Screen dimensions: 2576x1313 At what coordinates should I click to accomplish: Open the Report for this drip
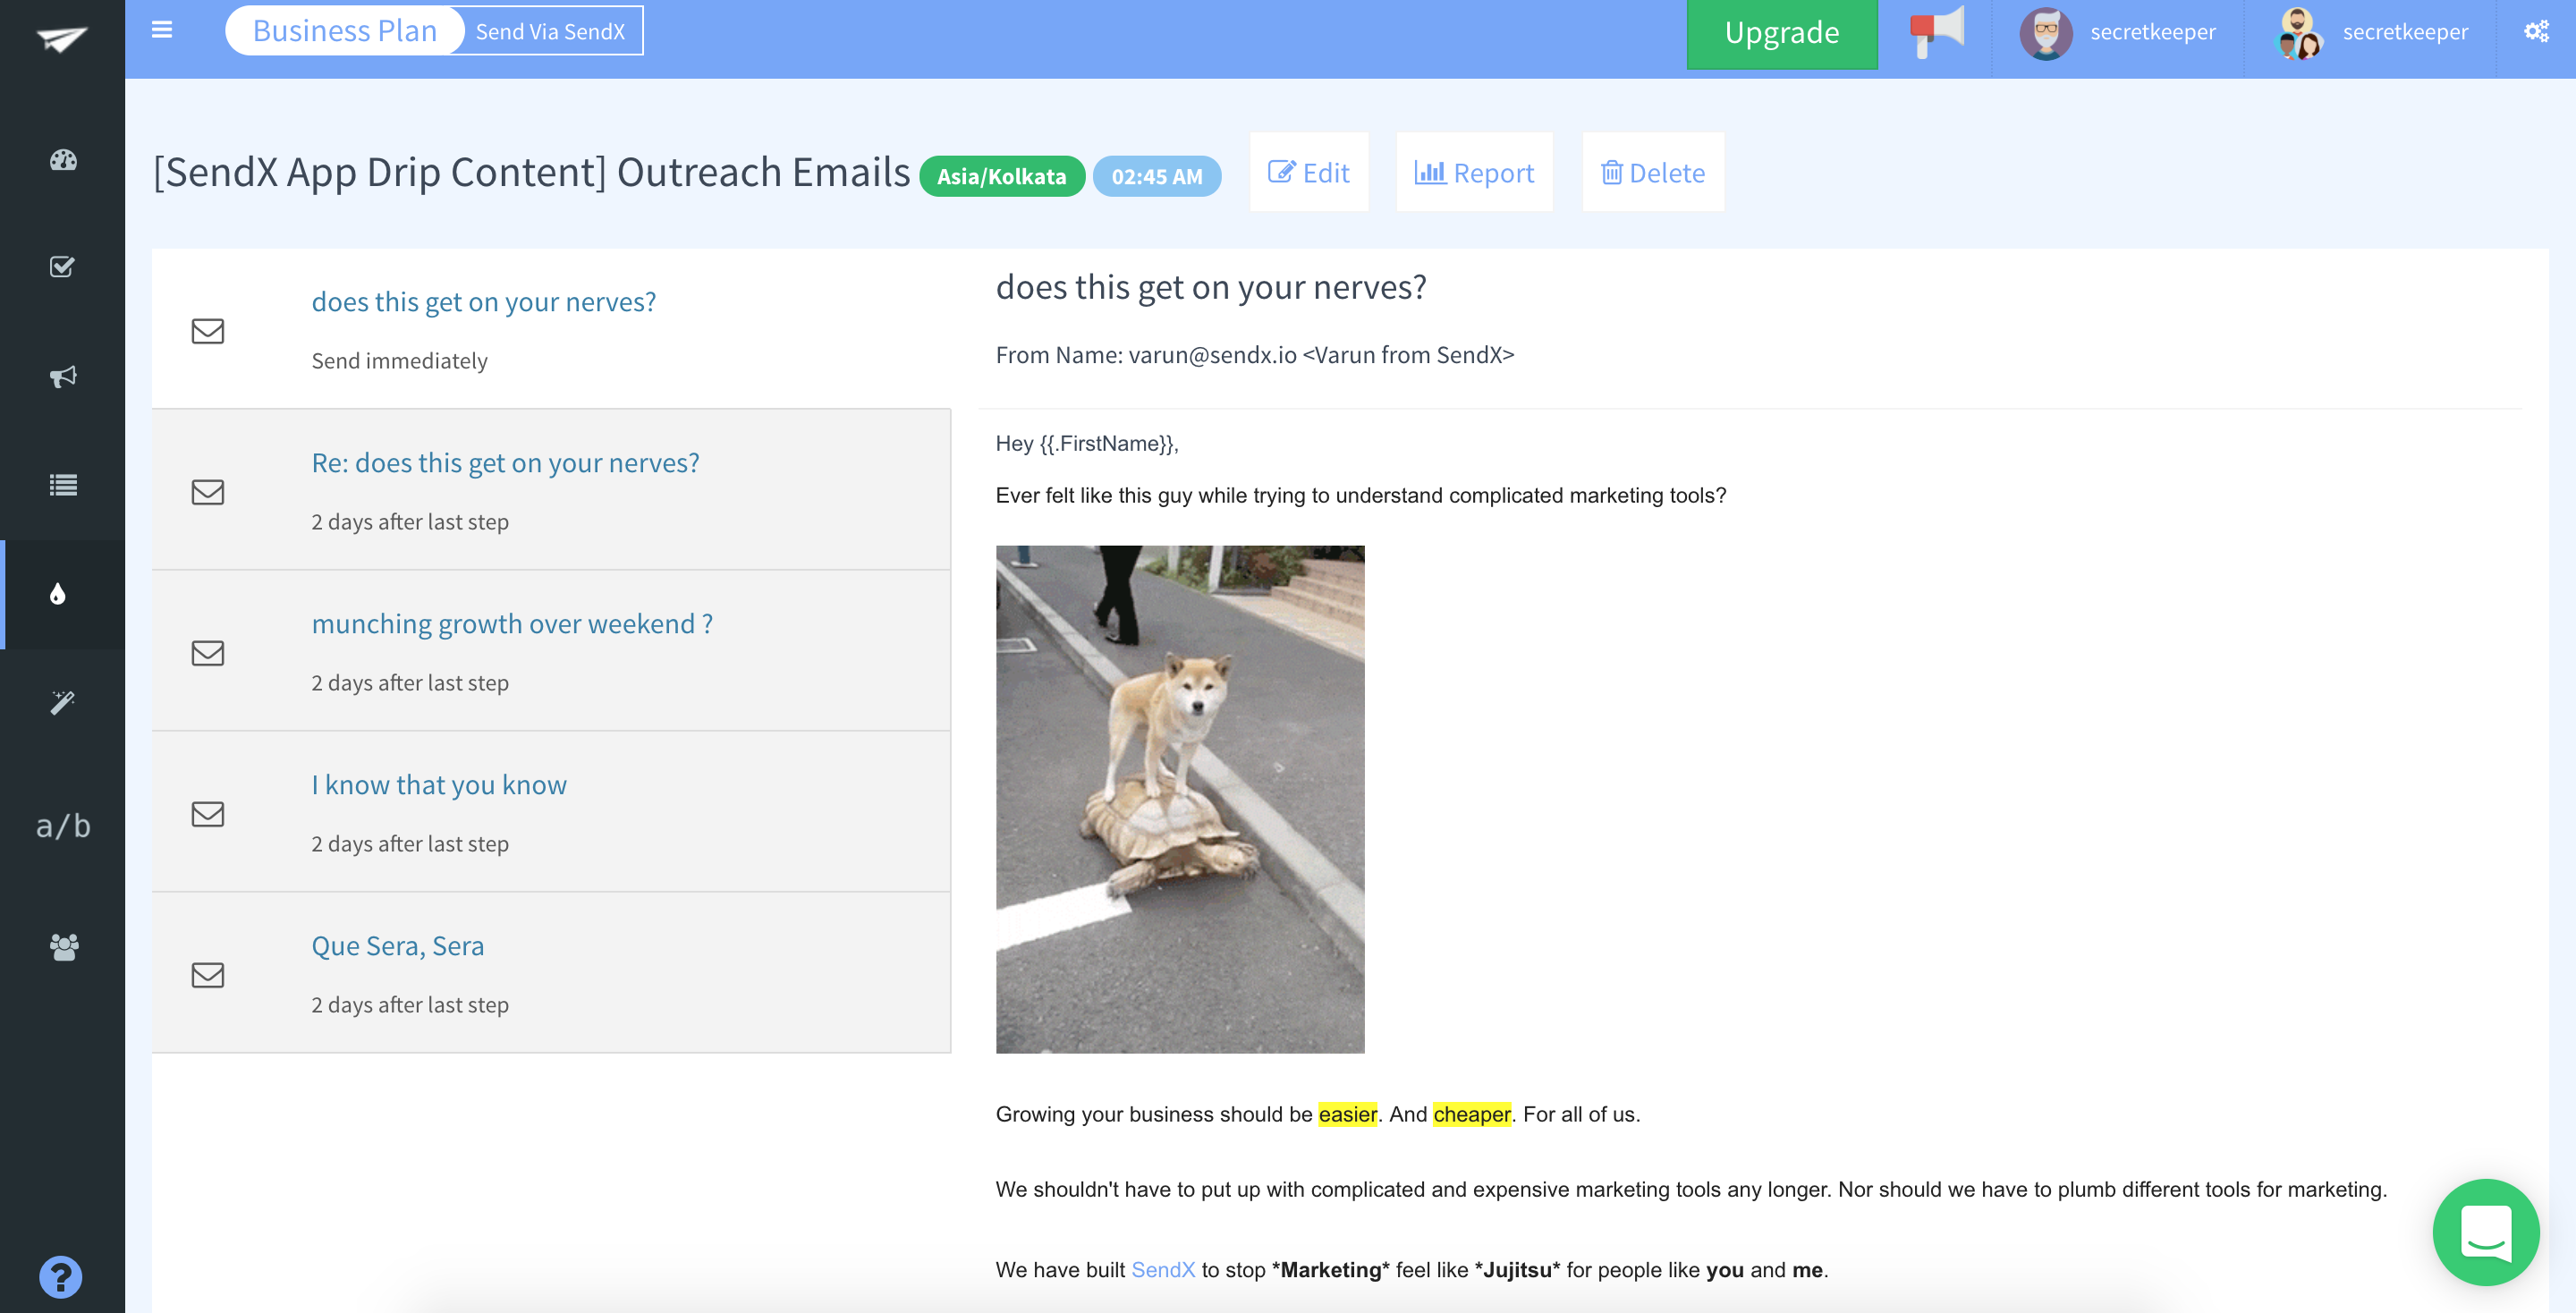pyautogui.click(x=1474, y=172)
